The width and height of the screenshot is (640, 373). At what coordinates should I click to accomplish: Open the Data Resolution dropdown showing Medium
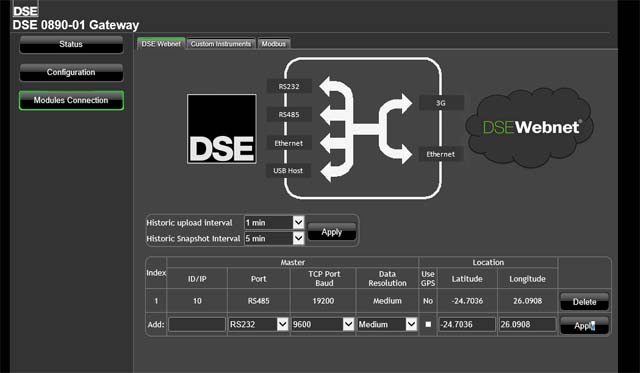point(387,324)
